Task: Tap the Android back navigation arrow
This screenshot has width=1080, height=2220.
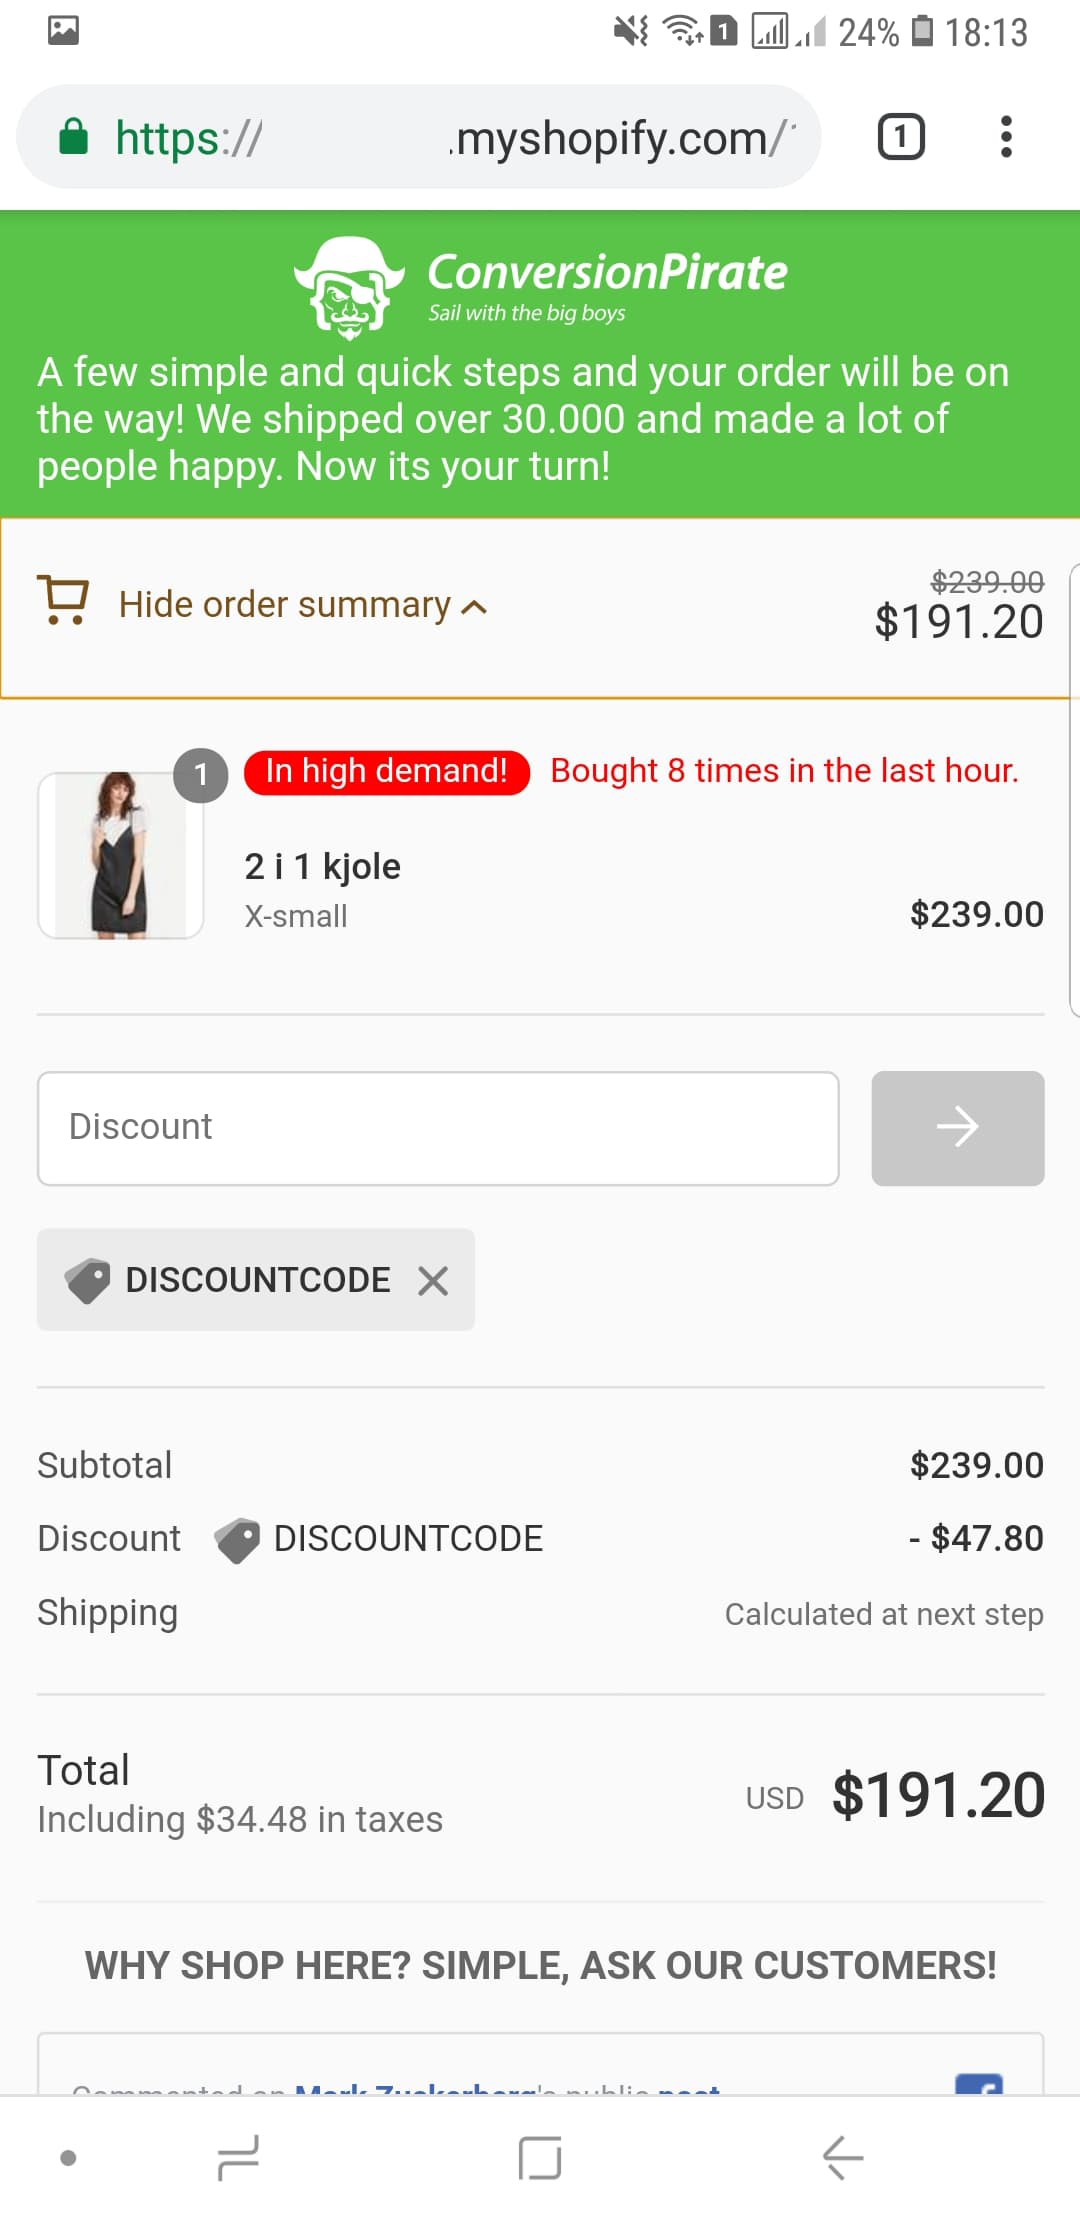Action: [x=842, y=2157]
